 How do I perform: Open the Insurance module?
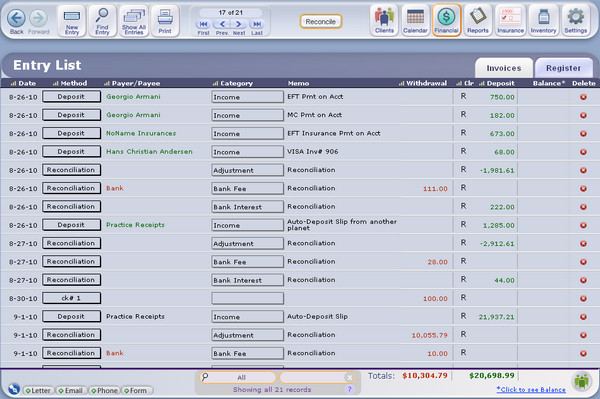[510, 21]
